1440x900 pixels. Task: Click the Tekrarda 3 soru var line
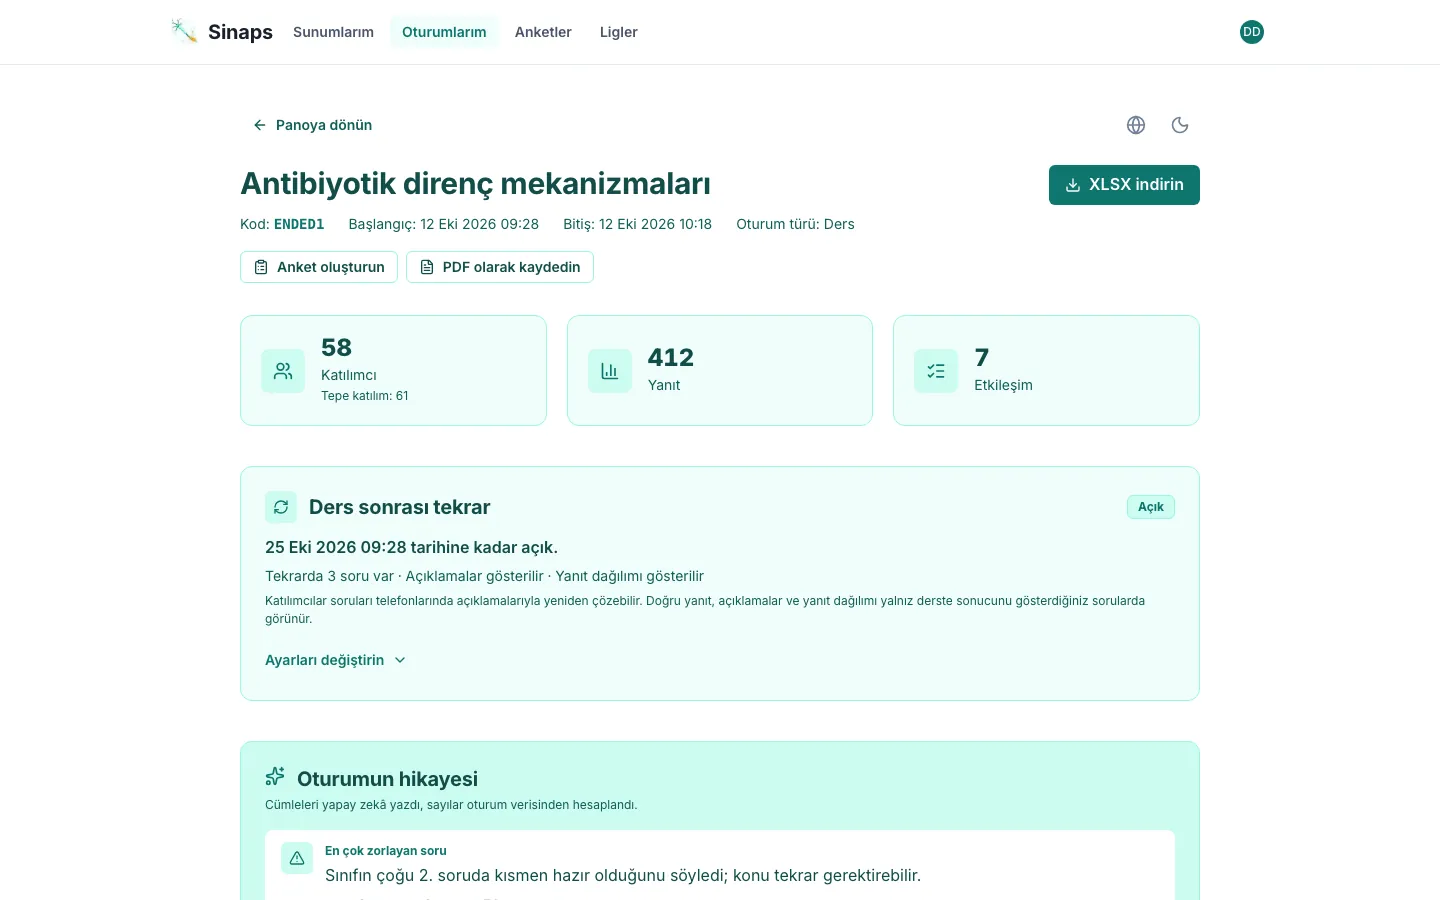[x=484, y=576]
